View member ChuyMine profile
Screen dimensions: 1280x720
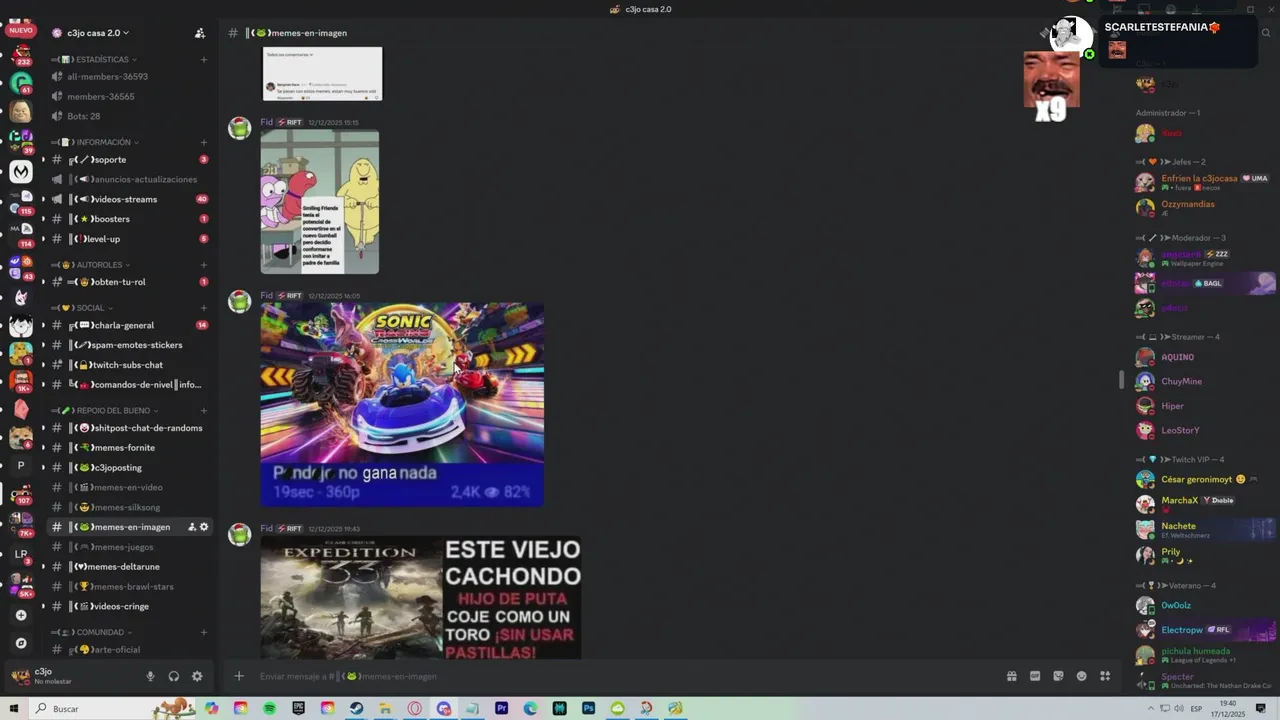1205,381
